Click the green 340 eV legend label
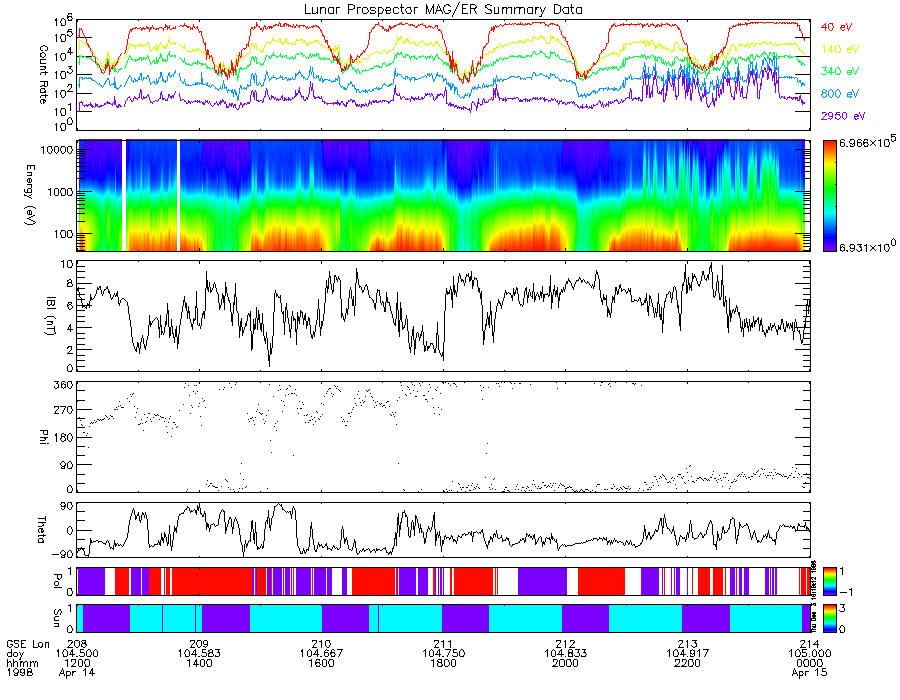 [x=840, y=71]
